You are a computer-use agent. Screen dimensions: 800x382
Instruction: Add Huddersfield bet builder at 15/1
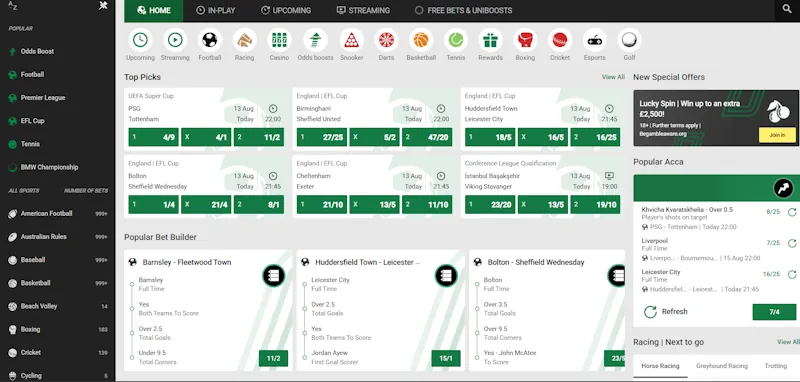[x=446, y=358]
